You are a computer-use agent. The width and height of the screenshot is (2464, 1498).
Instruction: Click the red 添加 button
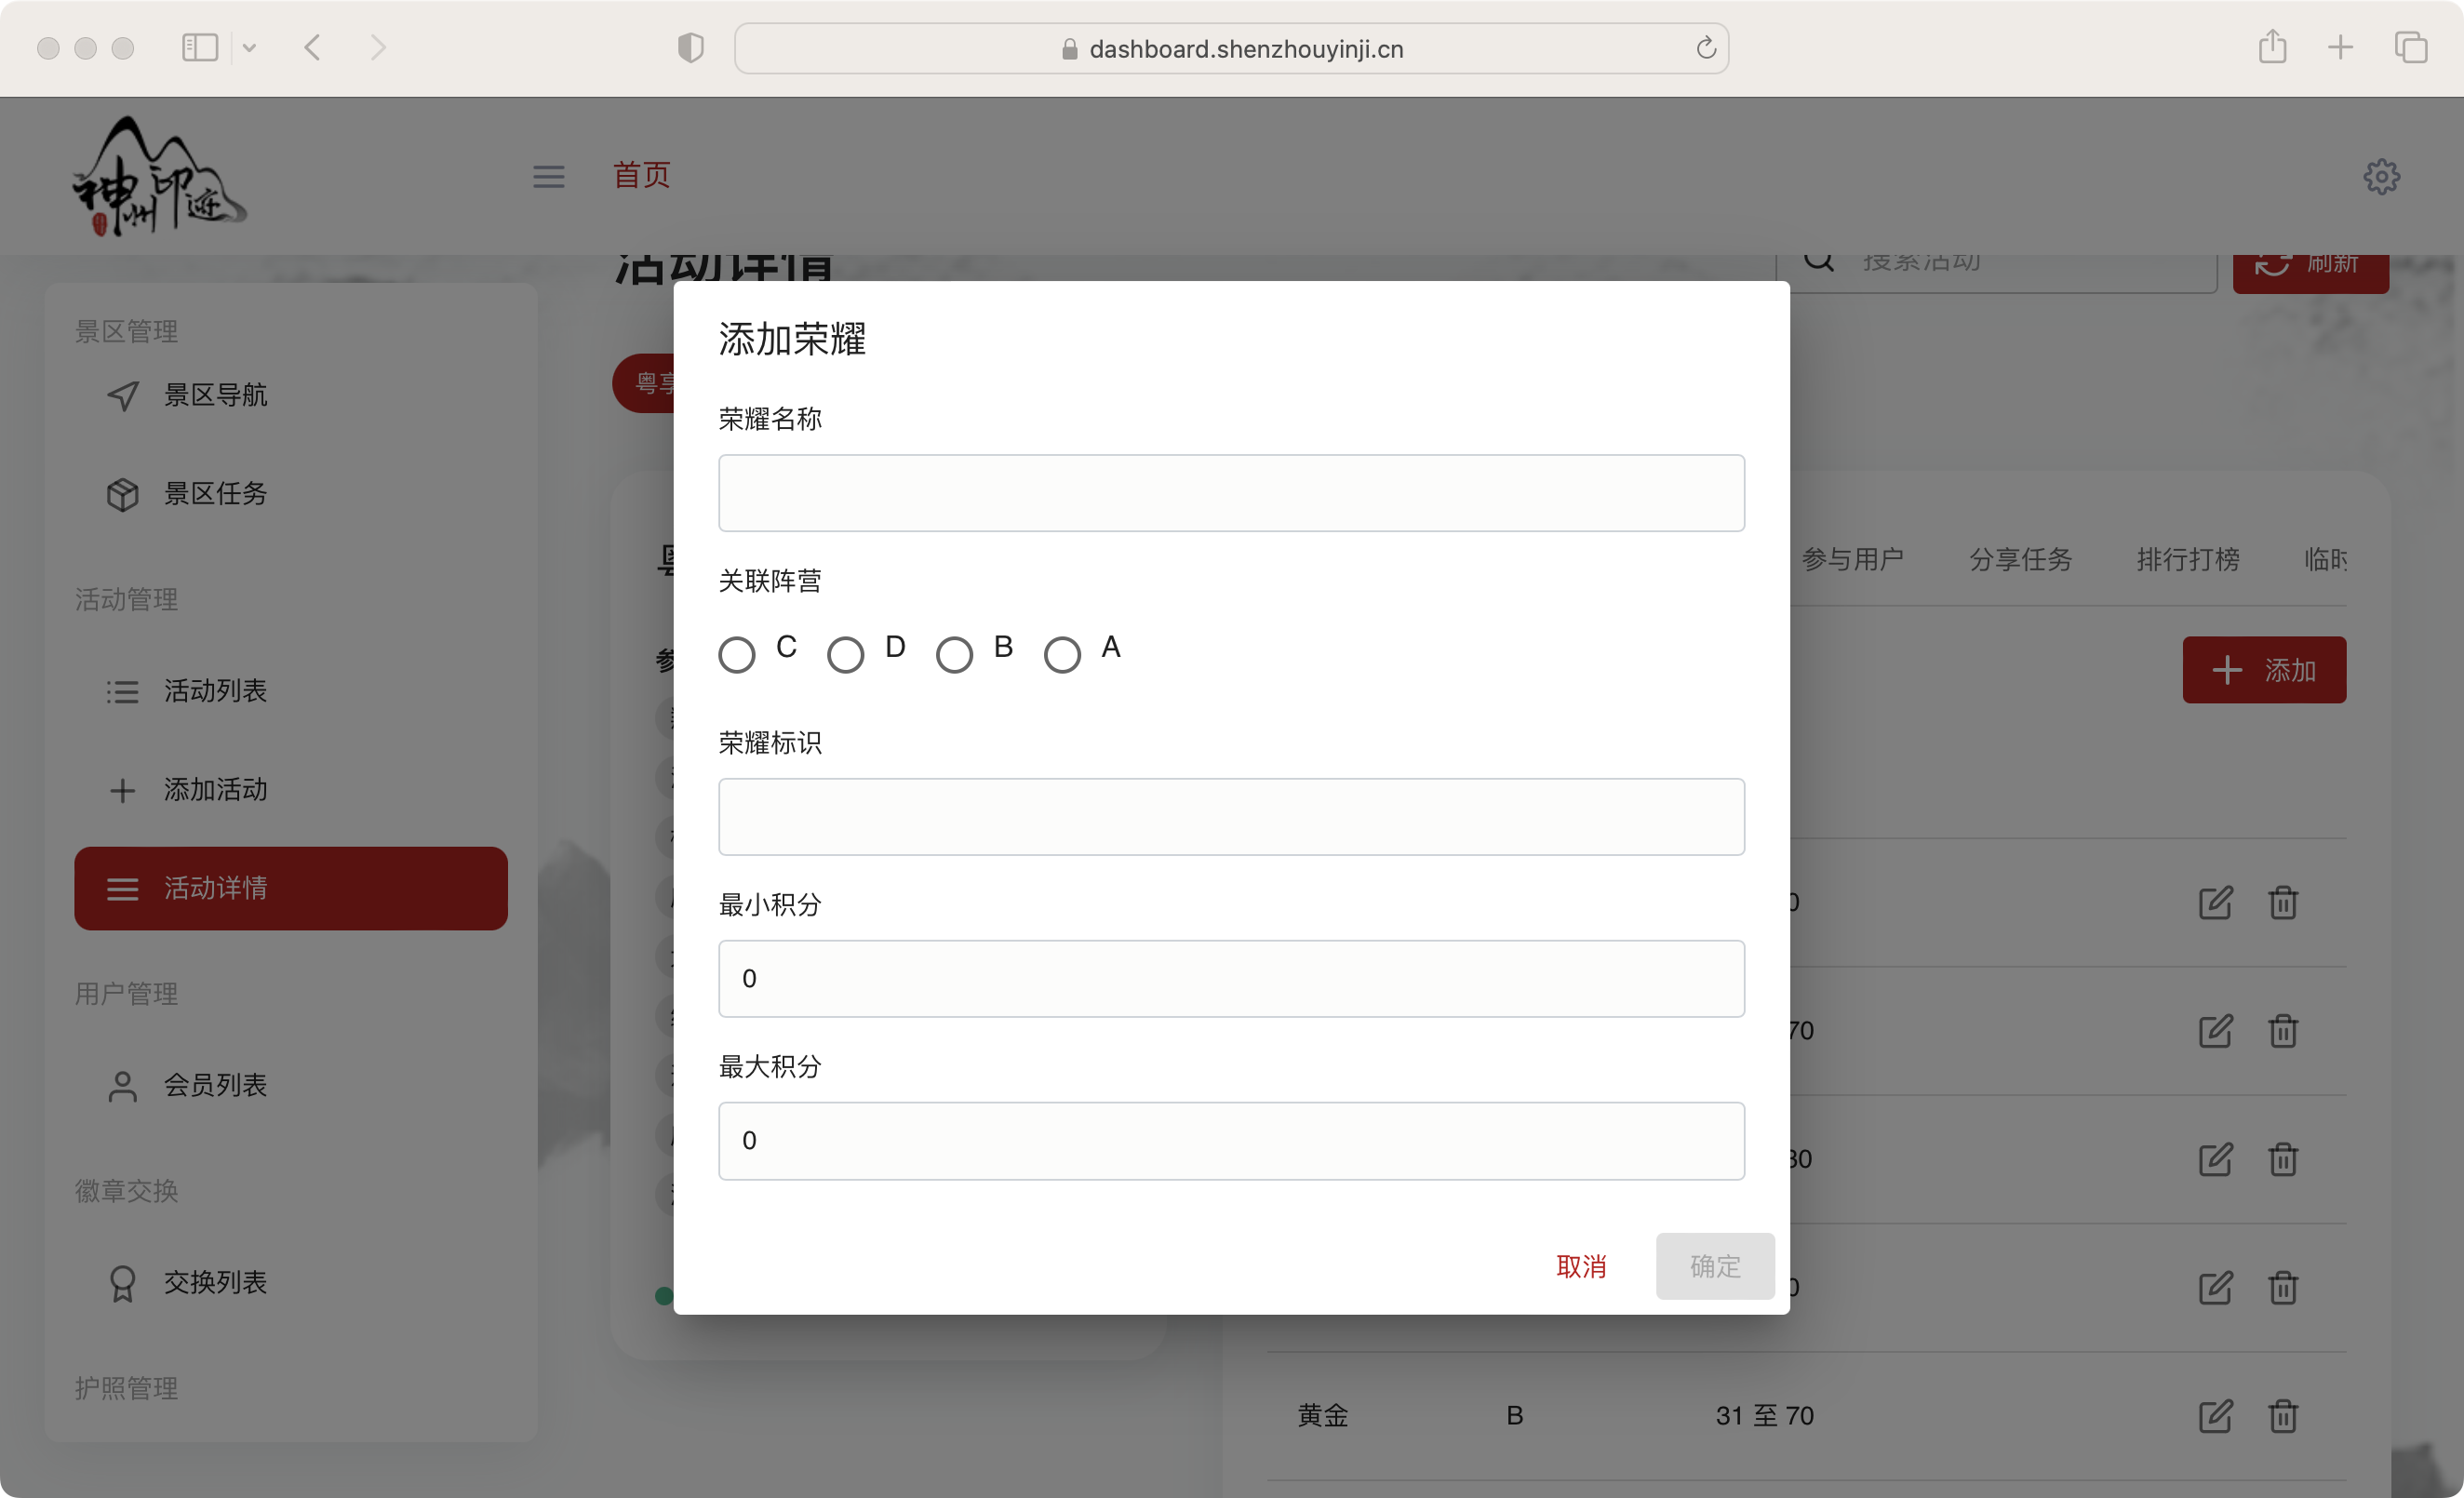(2264, 670)
